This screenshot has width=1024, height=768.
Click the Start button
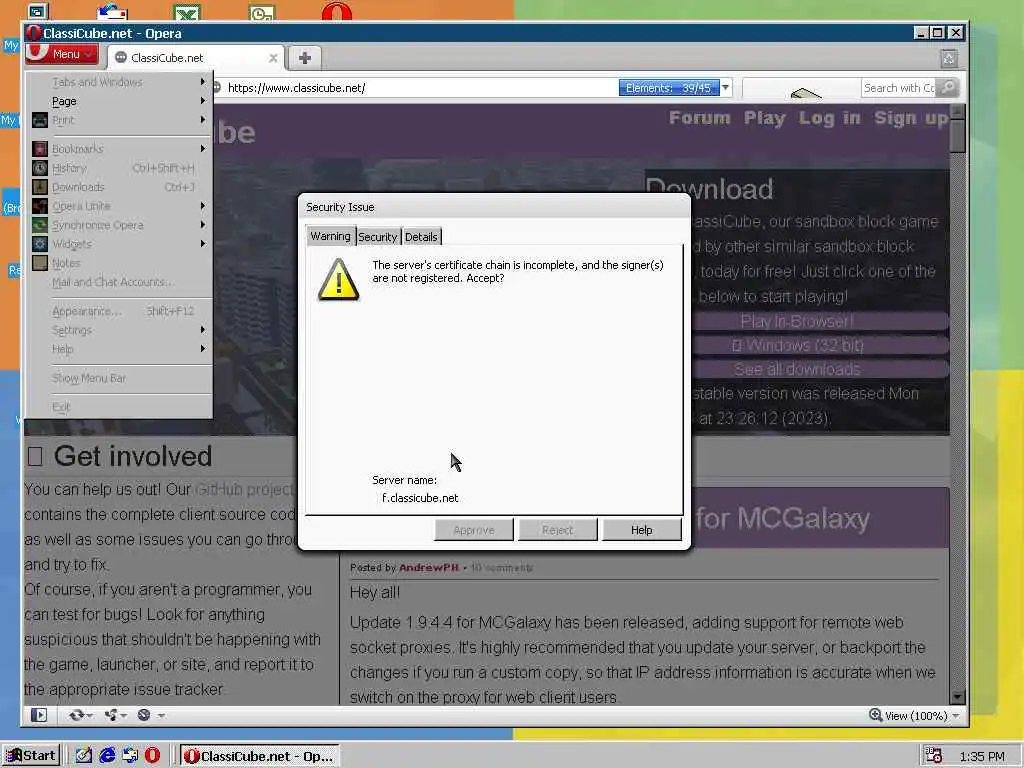point(31,756)
